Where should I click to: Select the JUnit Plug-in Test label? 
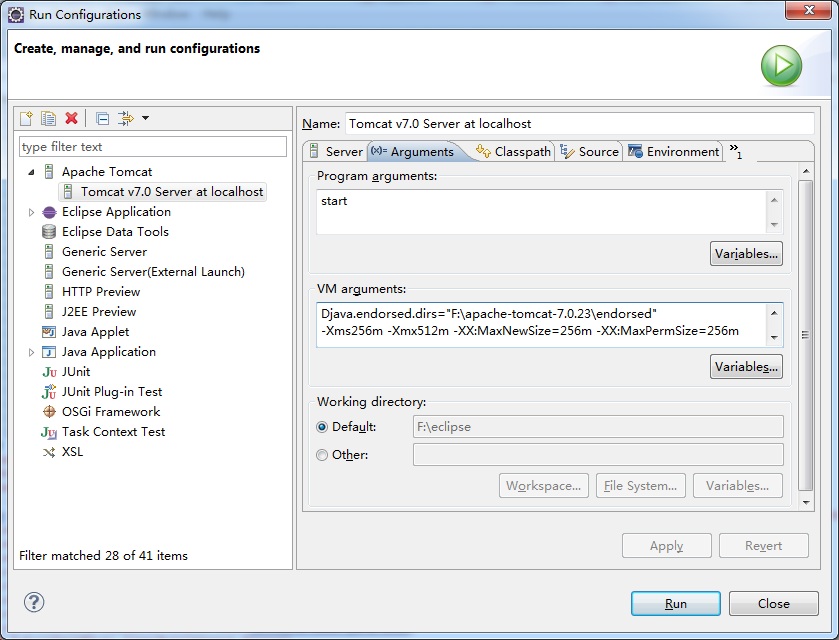[111, 392]
